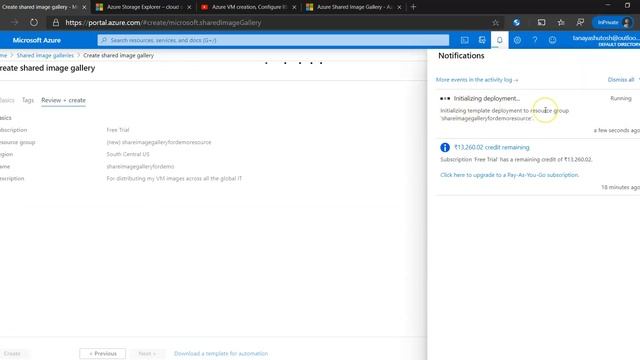Close the Azure VM creation tab
The height and width of the screenshot is (360, 640).
tap(294, 7)
